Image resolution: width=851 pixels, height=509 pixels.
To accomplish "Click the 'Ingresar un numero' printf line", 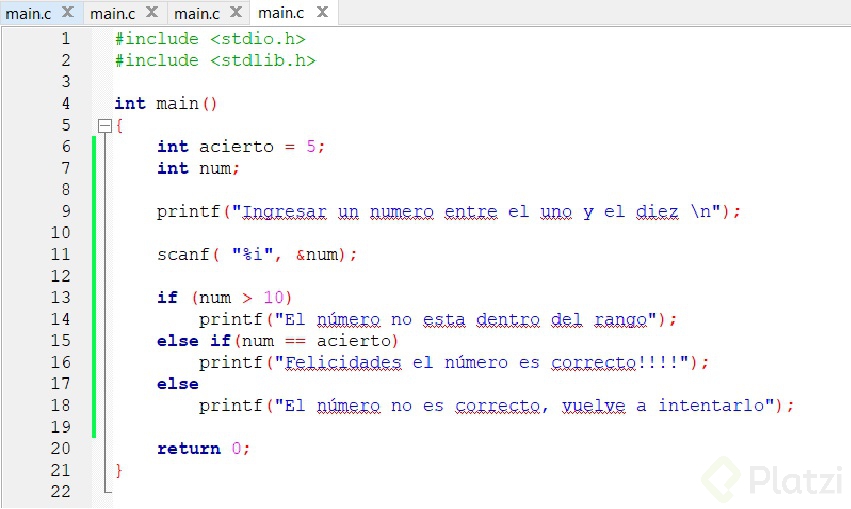I will pyautogui.click(x=449, y=212).
